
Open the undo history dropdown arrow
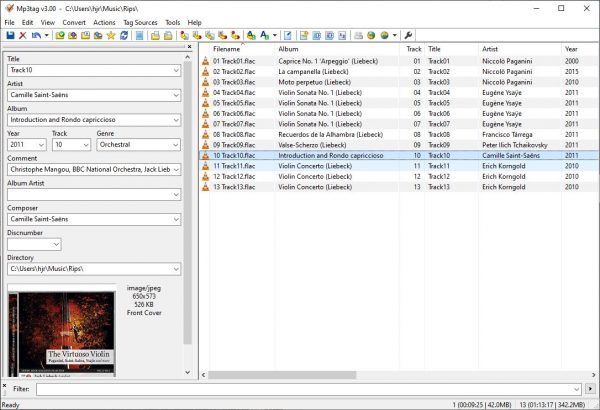[x=47, y=36]
